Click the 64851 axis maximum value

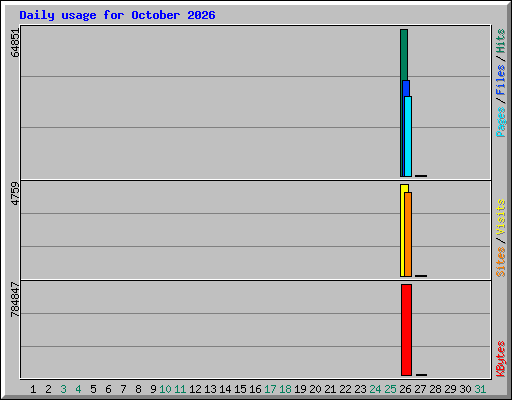pyautogui.click(x=15, y=43)
